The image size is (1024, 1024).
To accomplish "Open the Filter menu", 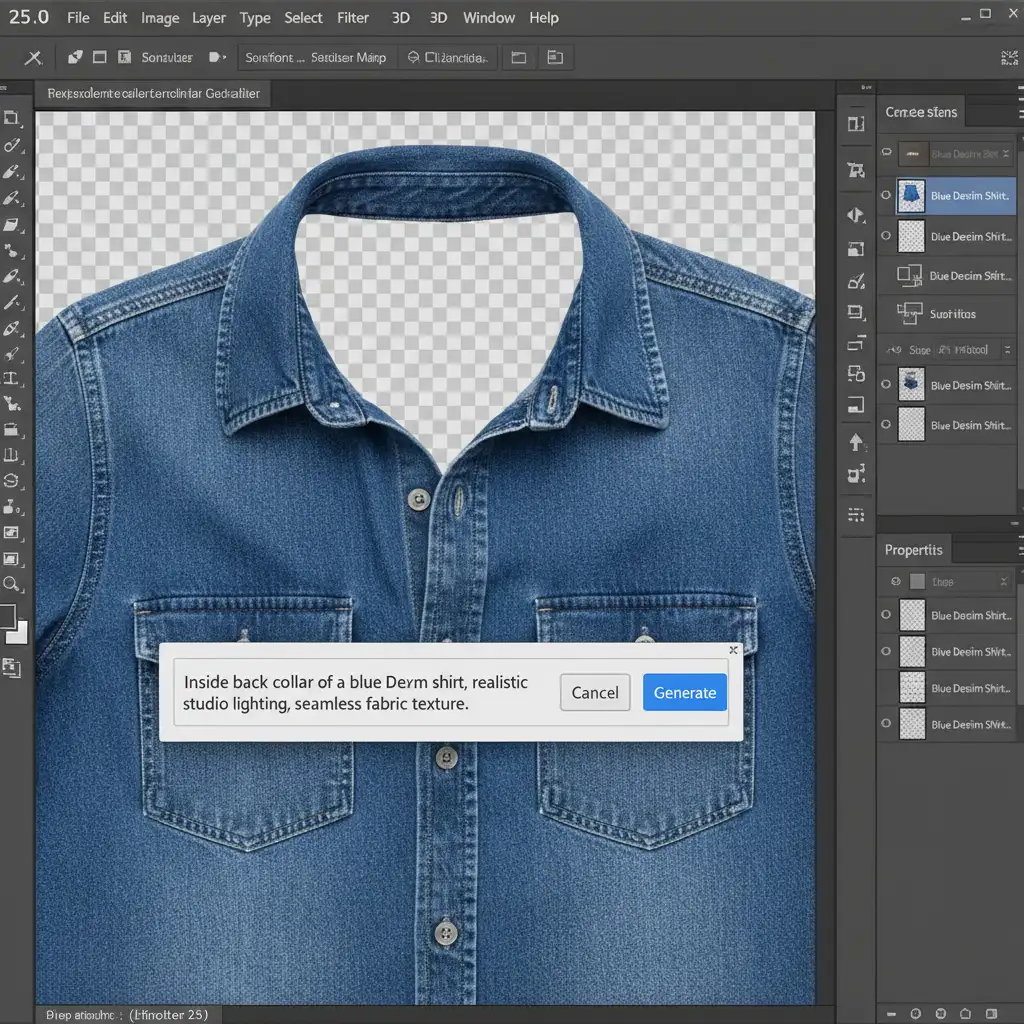I will pyautogui.click(x=353, y=18).
